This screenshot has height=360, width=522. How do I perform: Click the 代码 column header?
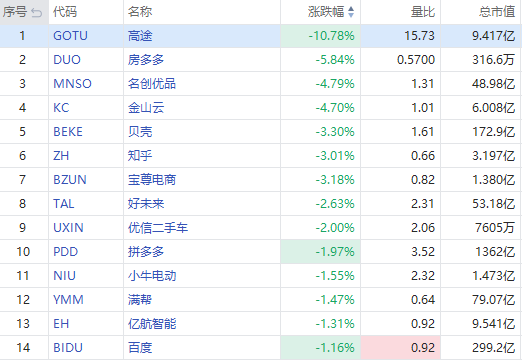[65, 12]
